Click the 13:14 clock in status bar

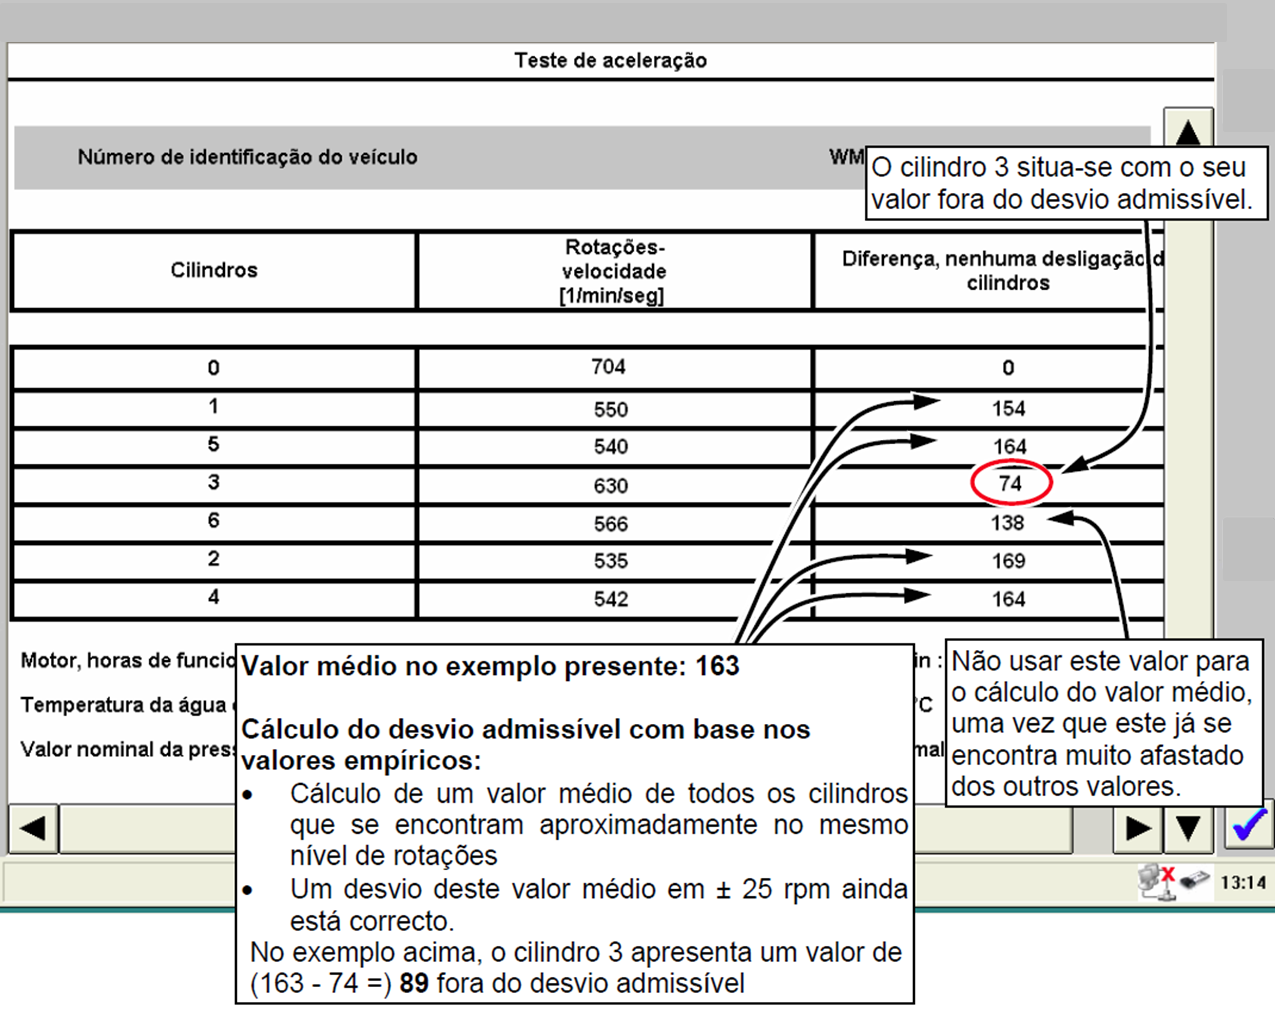pos(1243,883)
